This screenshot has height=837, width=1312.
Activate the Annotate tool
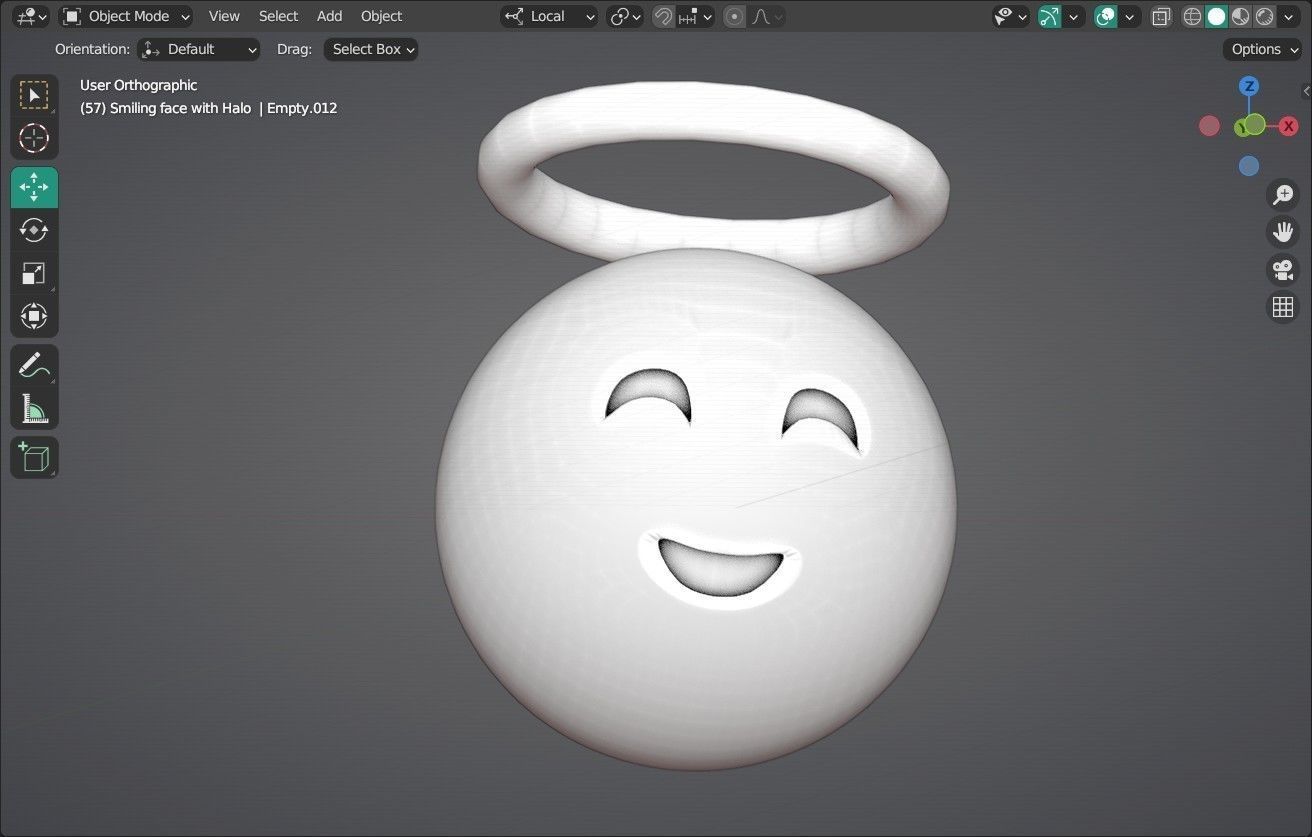point(34,364)
